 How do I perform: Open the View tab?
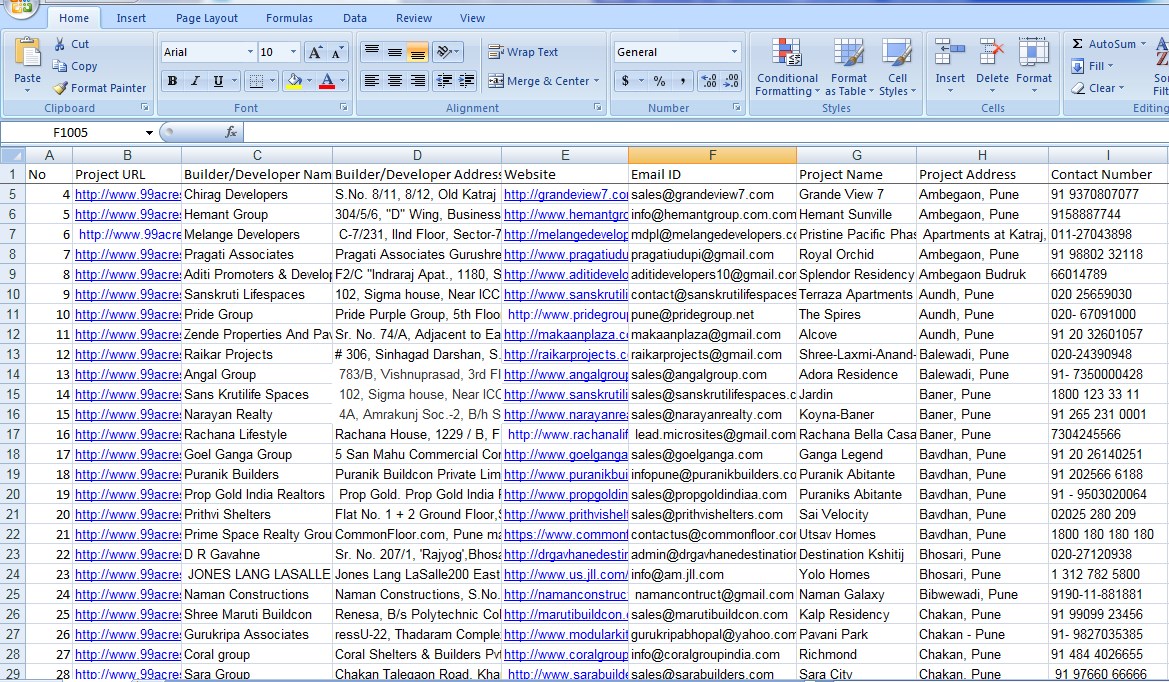472,18
